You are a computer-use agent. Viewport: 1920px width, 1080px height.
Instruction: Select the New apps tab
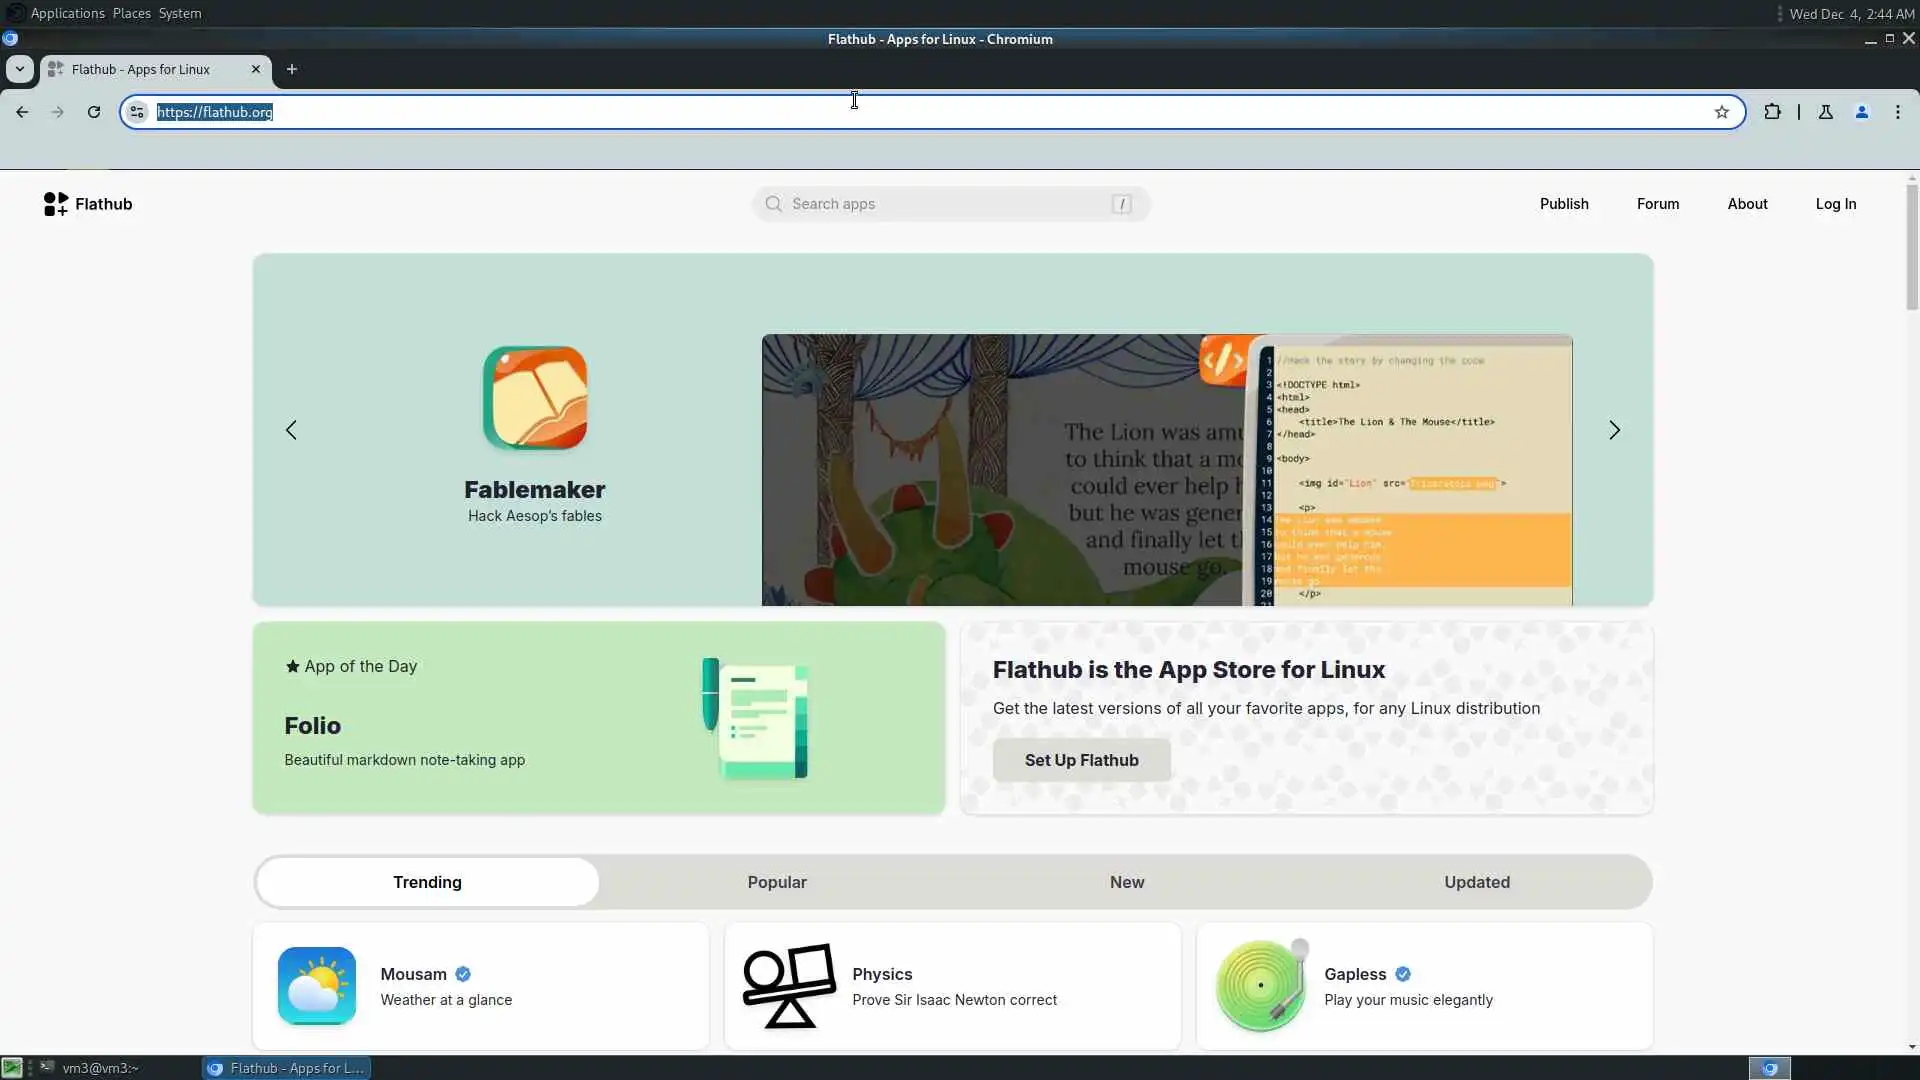[1127, 882]
